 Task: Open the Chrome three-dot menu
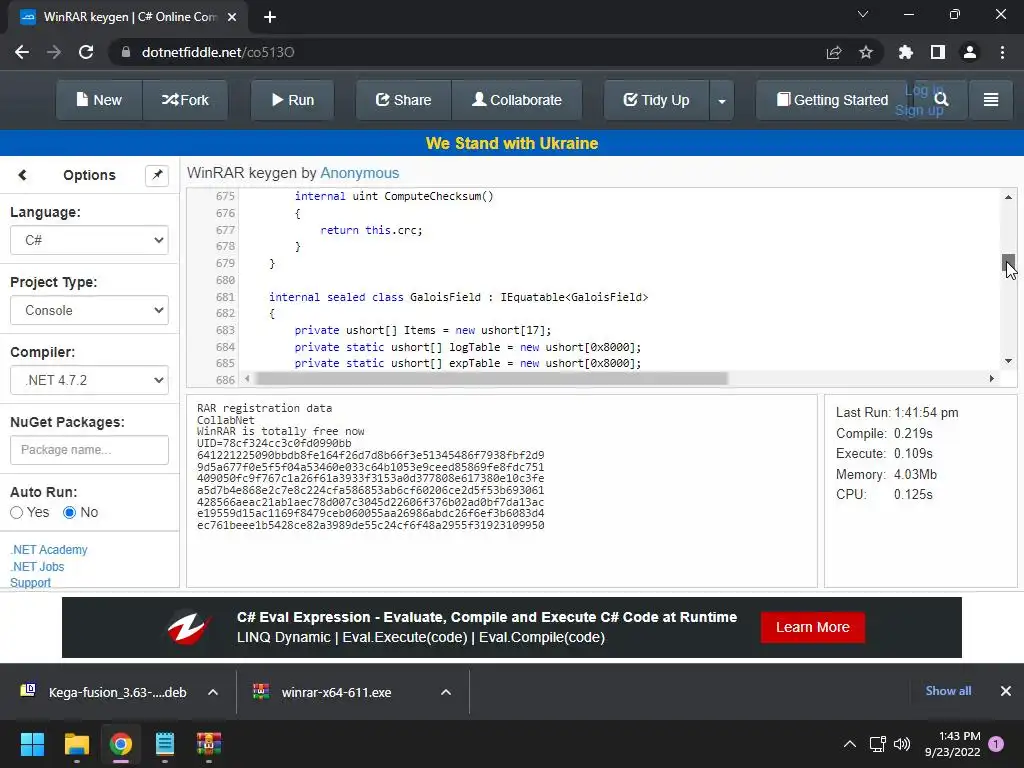(1002, 52)
